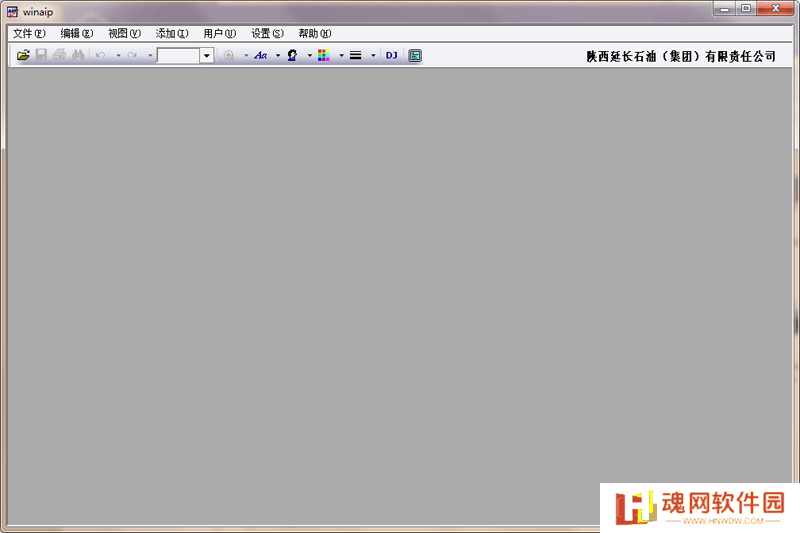Screen dimensions: 800x533
Task: Click the Aa font style icon
Action: click(261, 55)
